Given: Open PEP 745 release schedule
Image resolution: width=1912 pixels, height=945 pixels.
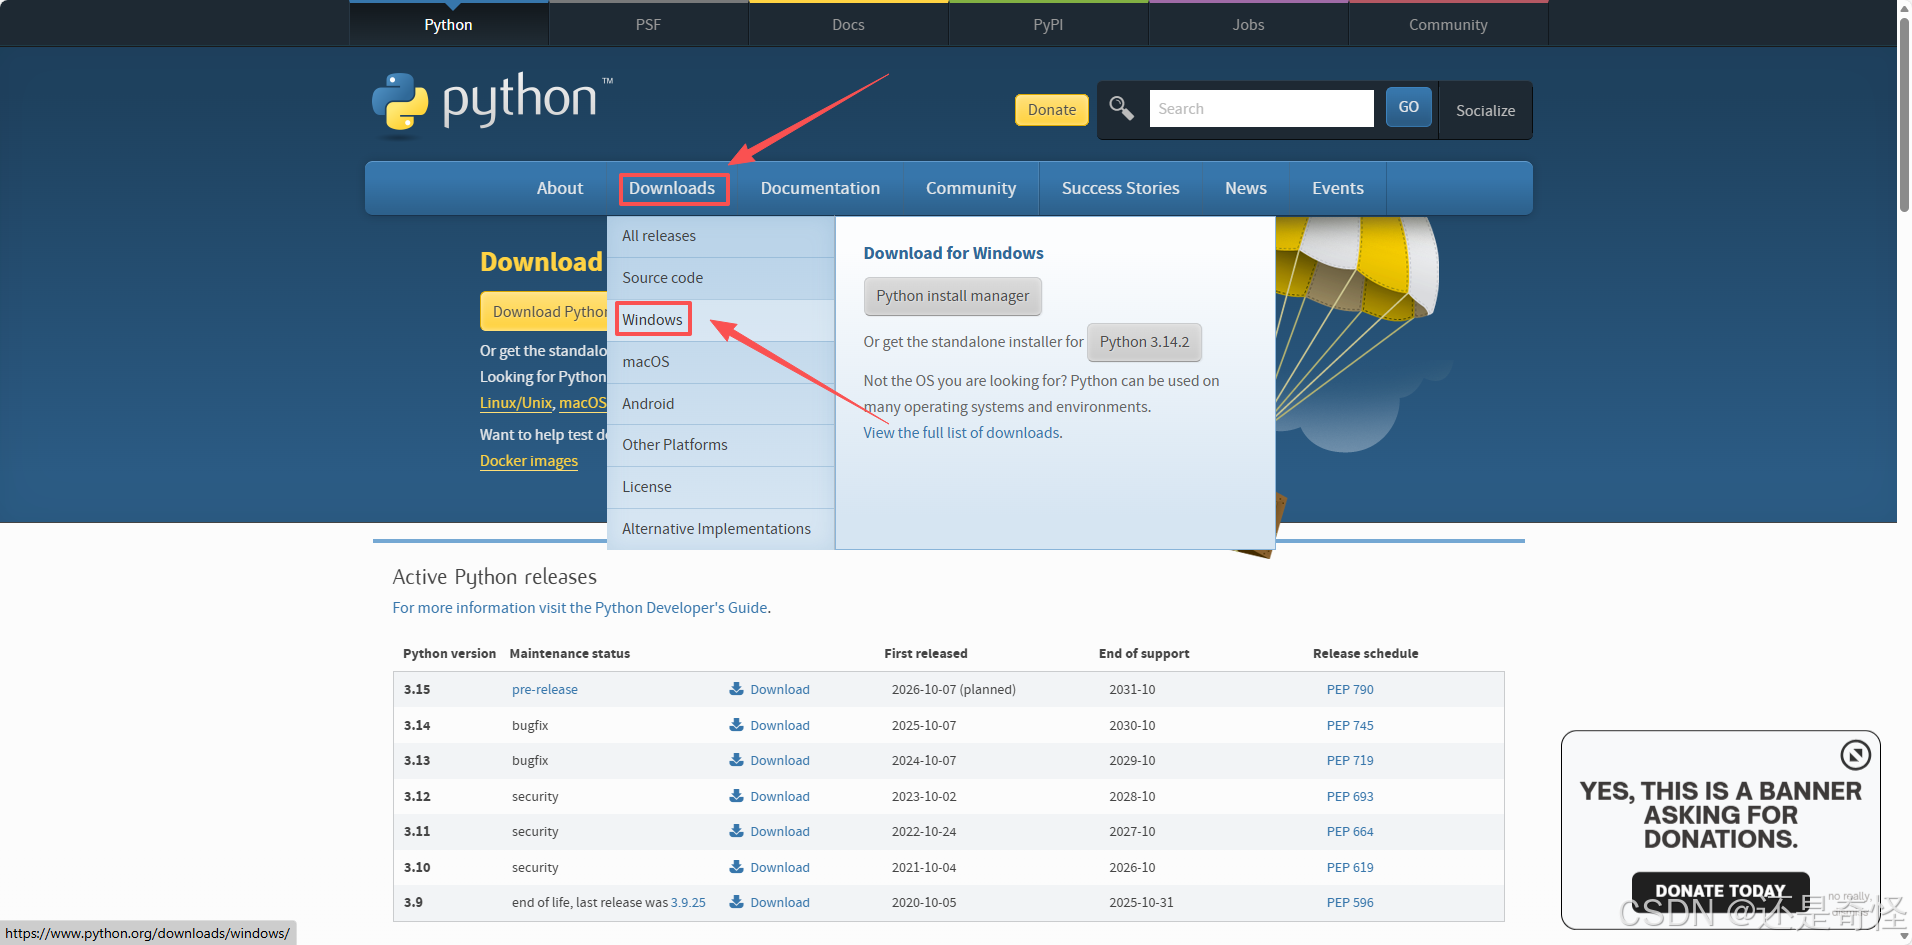Looking at the screenshot, I should [1350, 726].
